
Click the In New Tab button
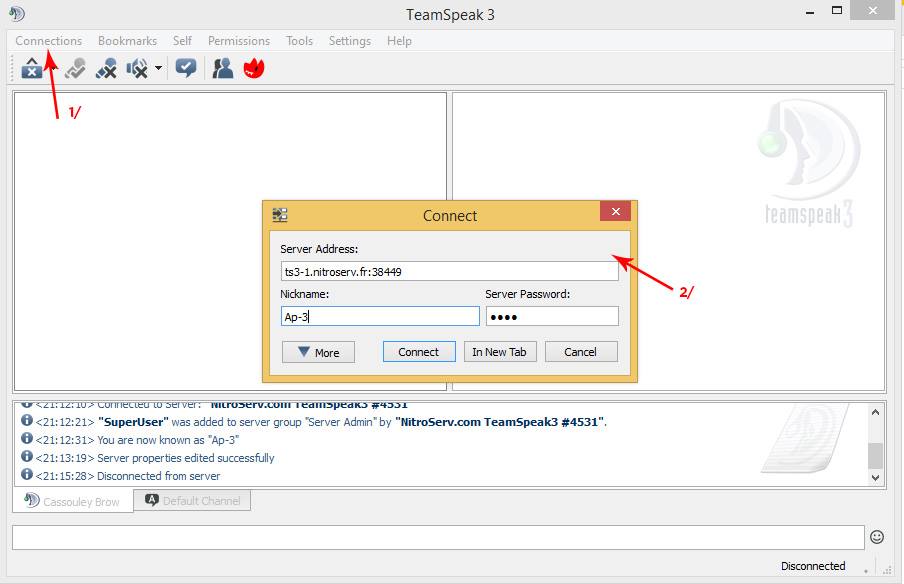[x=500, y=352]
